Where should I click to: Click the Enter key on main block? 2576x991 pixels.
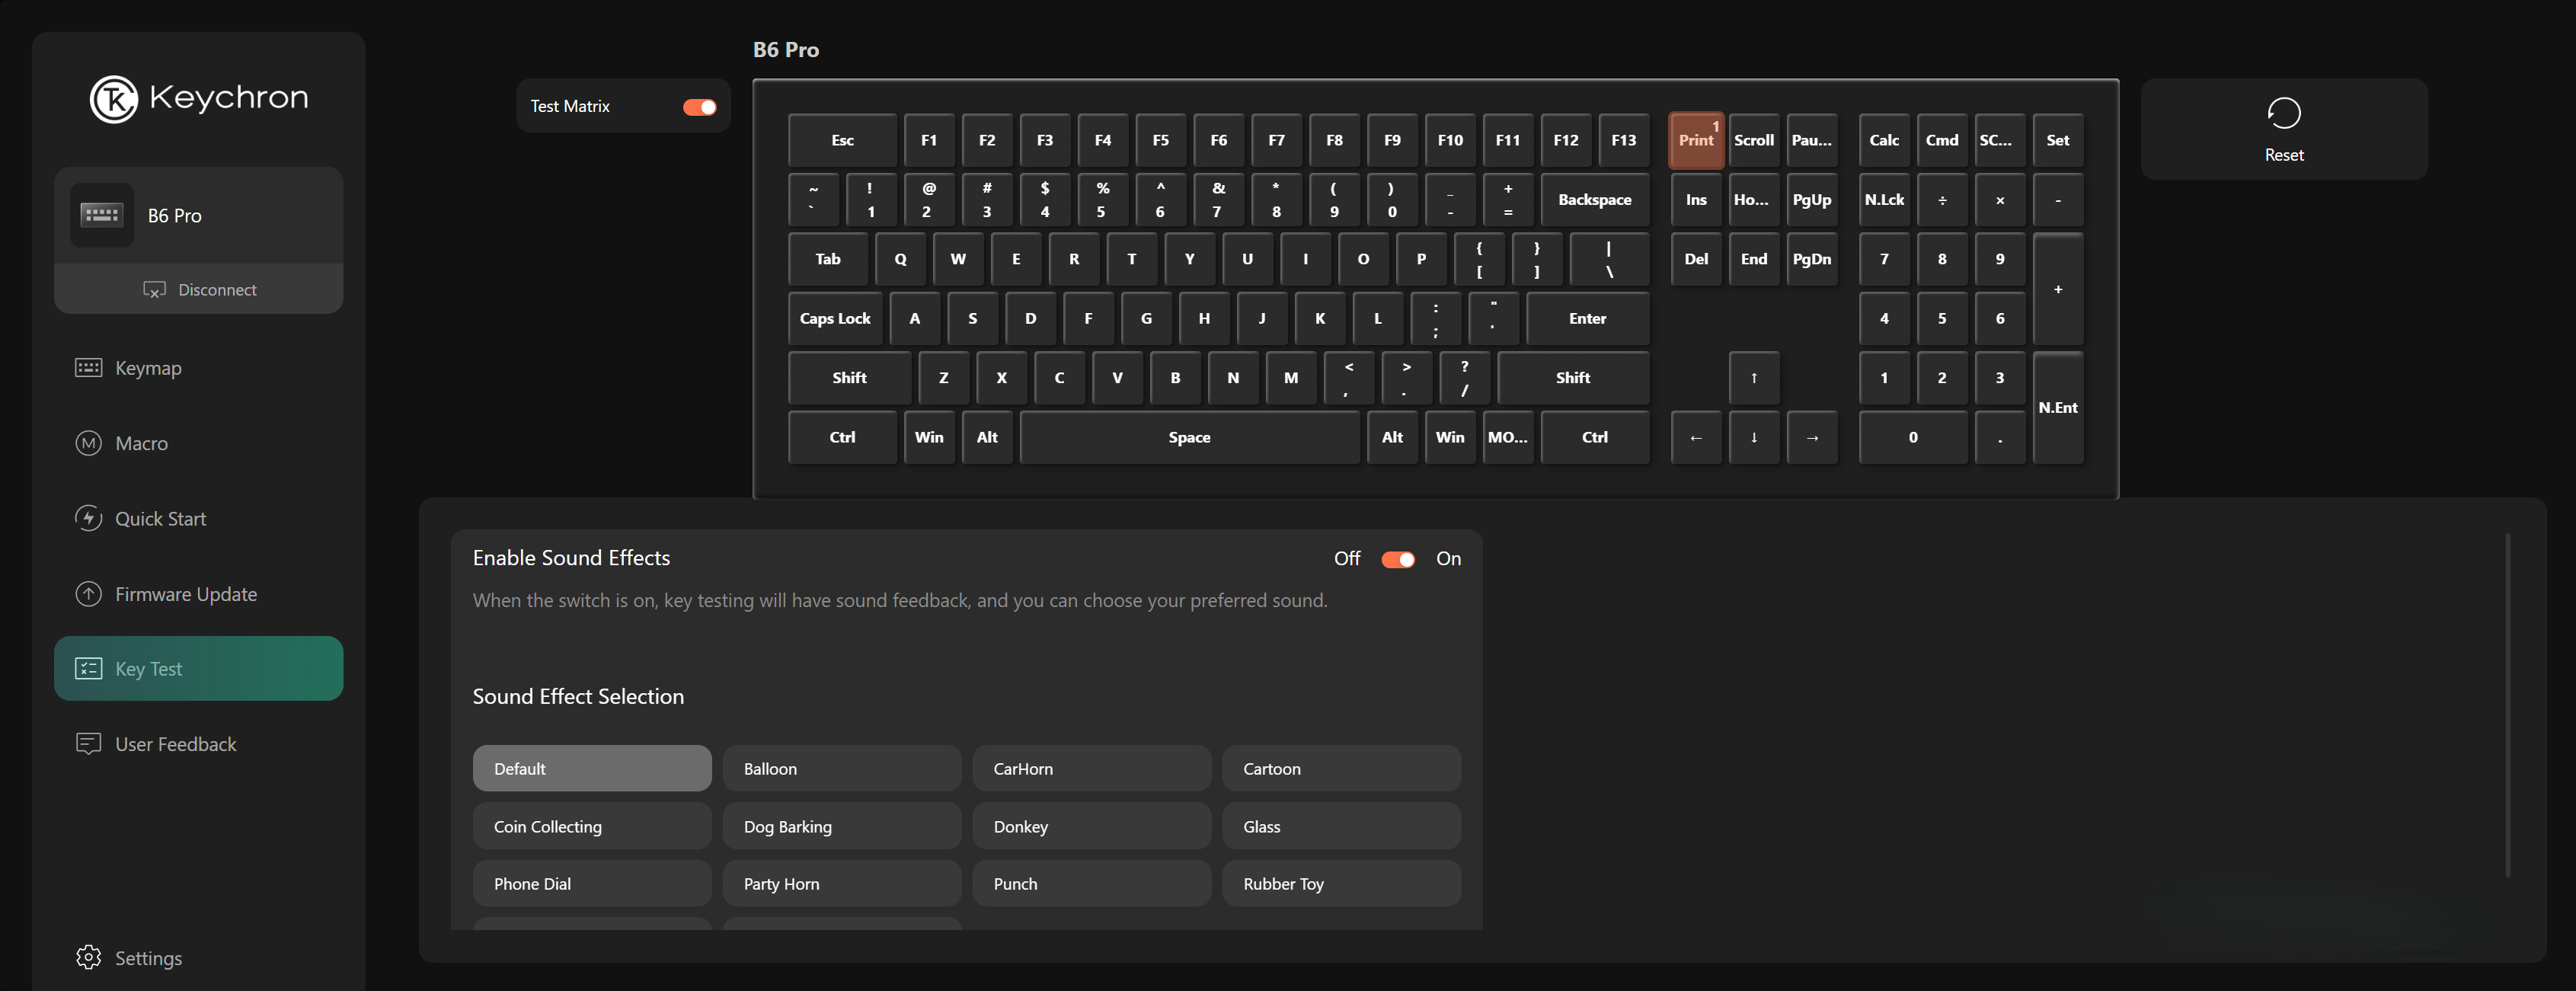pos(1587,318)
